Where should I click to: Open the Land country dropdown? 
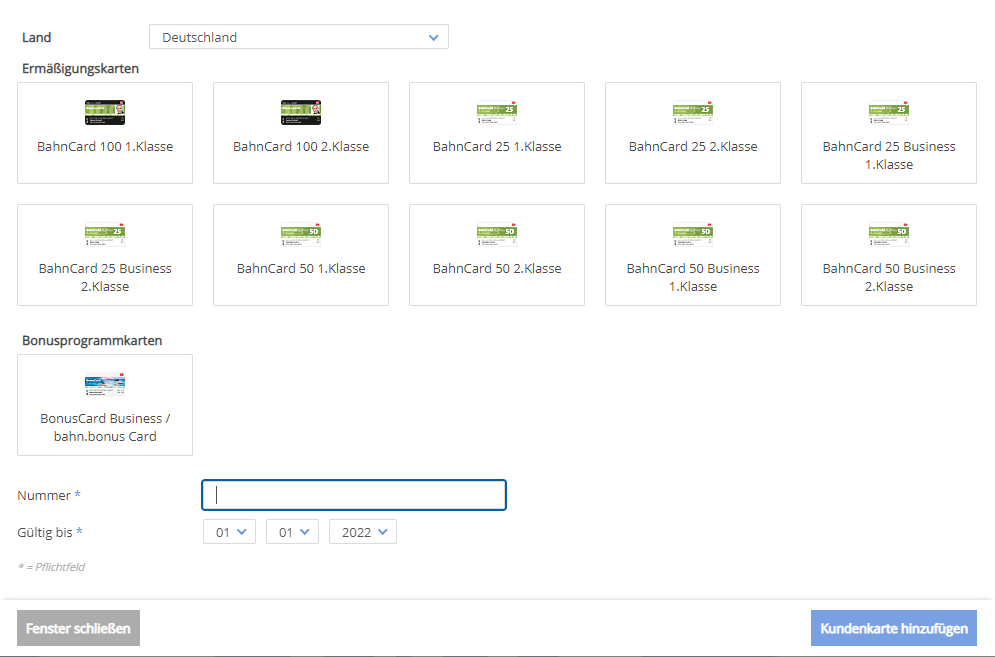(299, 37)
